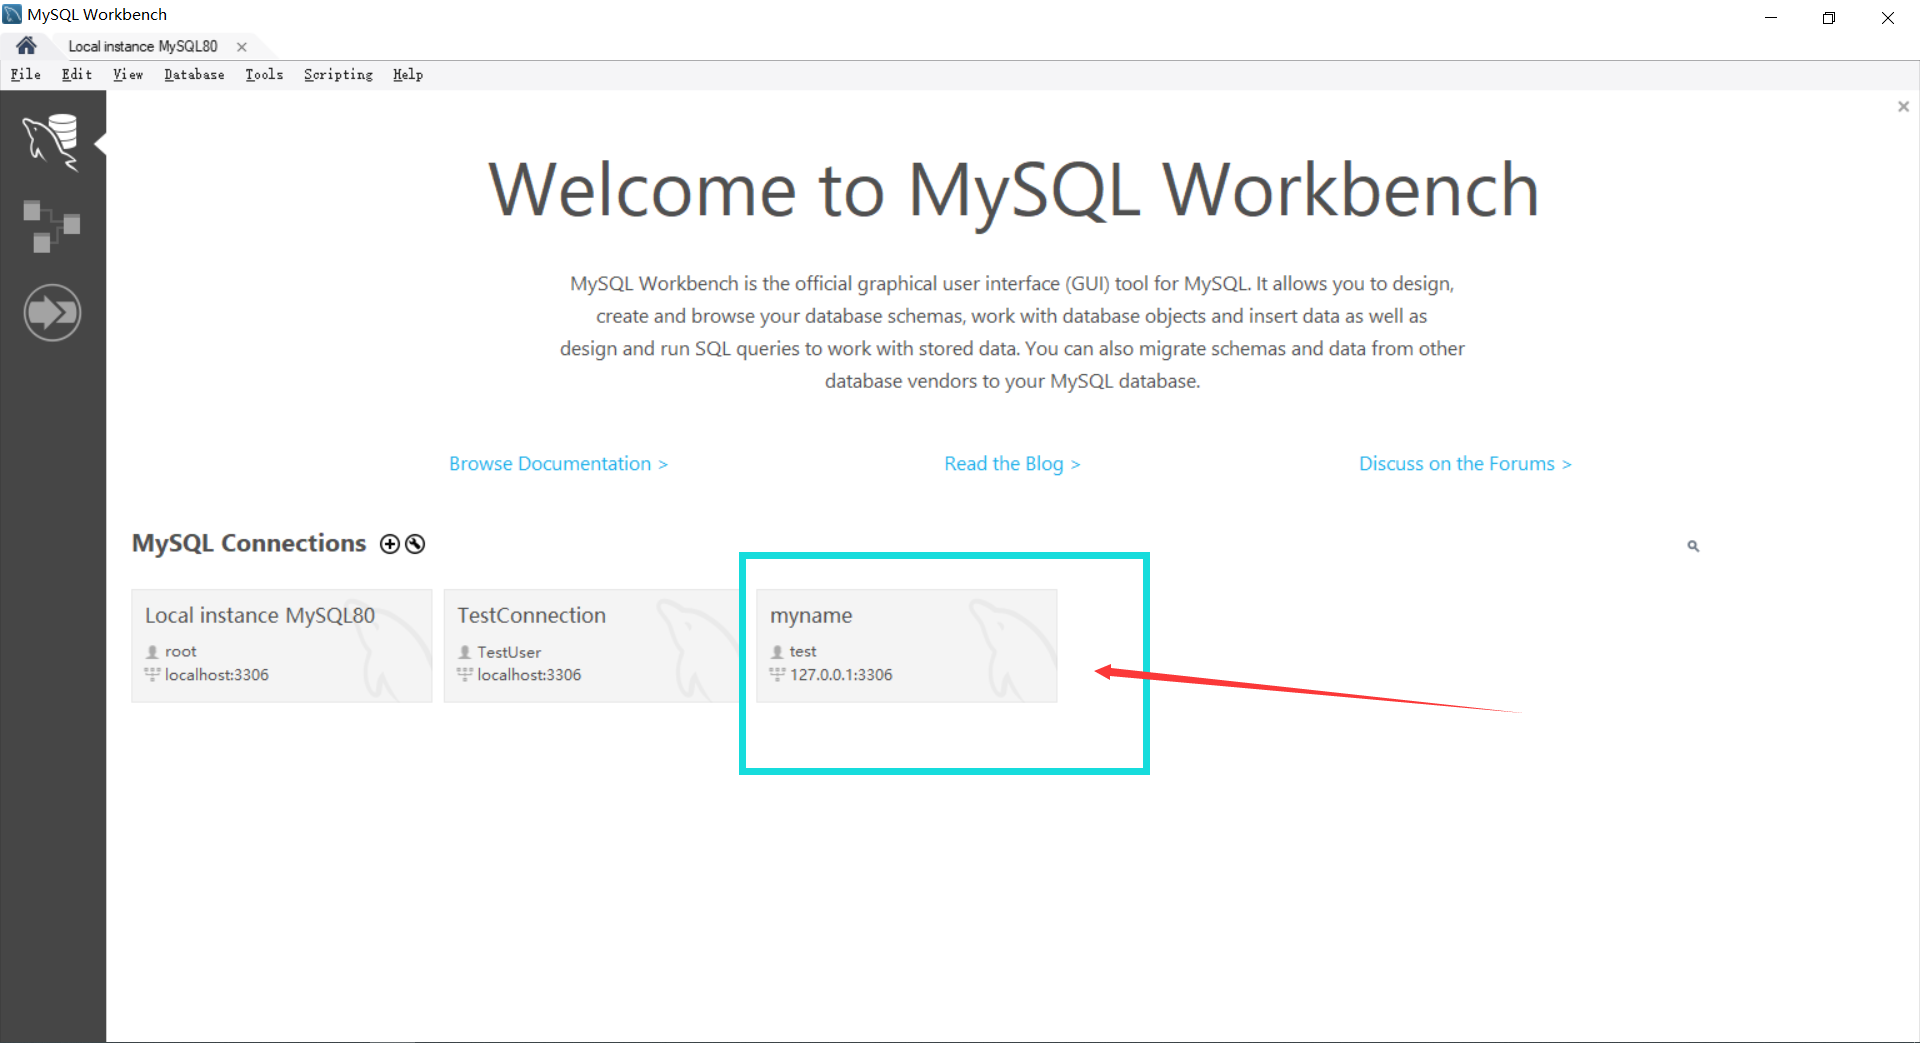1920x1043 pixels.
Task: Click the user icon on the TestConnection tile
Action: pos(464,651)
